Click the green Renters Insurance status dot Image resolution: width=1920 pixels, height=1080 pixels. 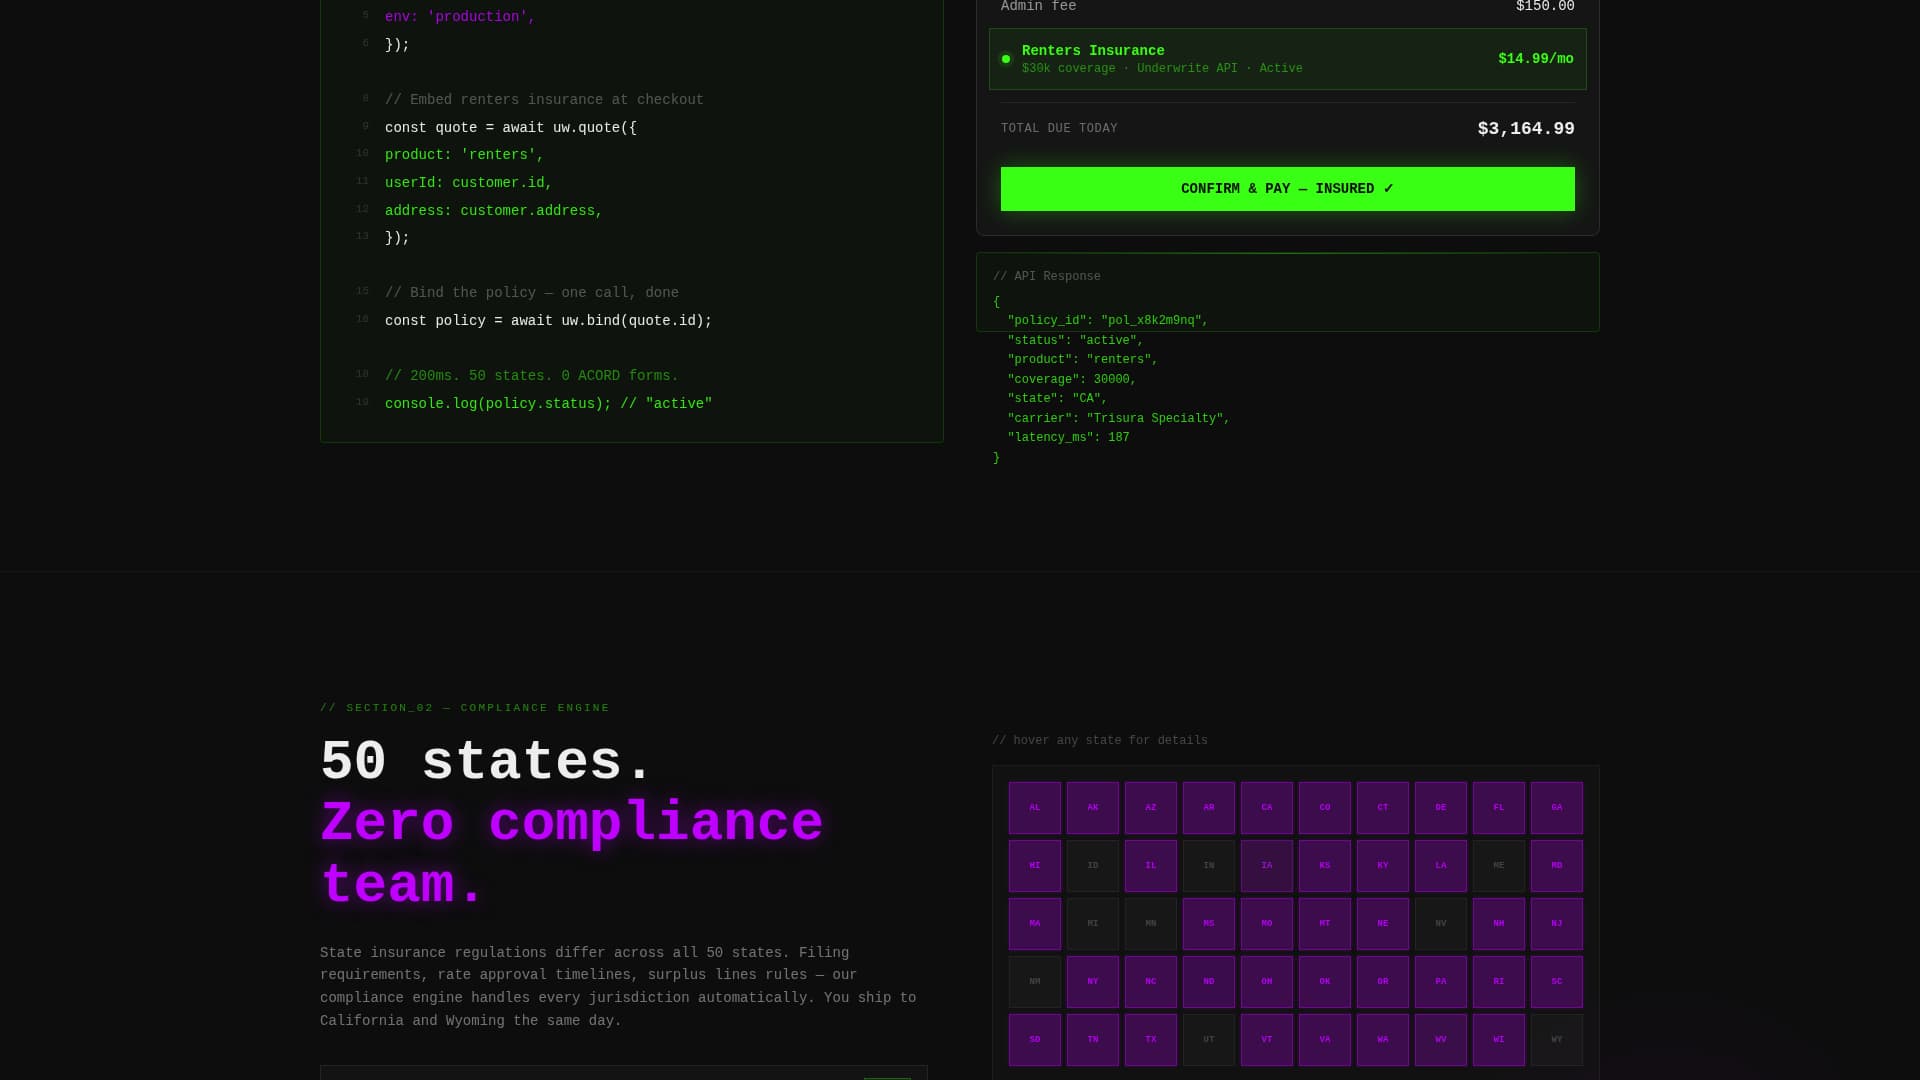[x=1006, y=59]
